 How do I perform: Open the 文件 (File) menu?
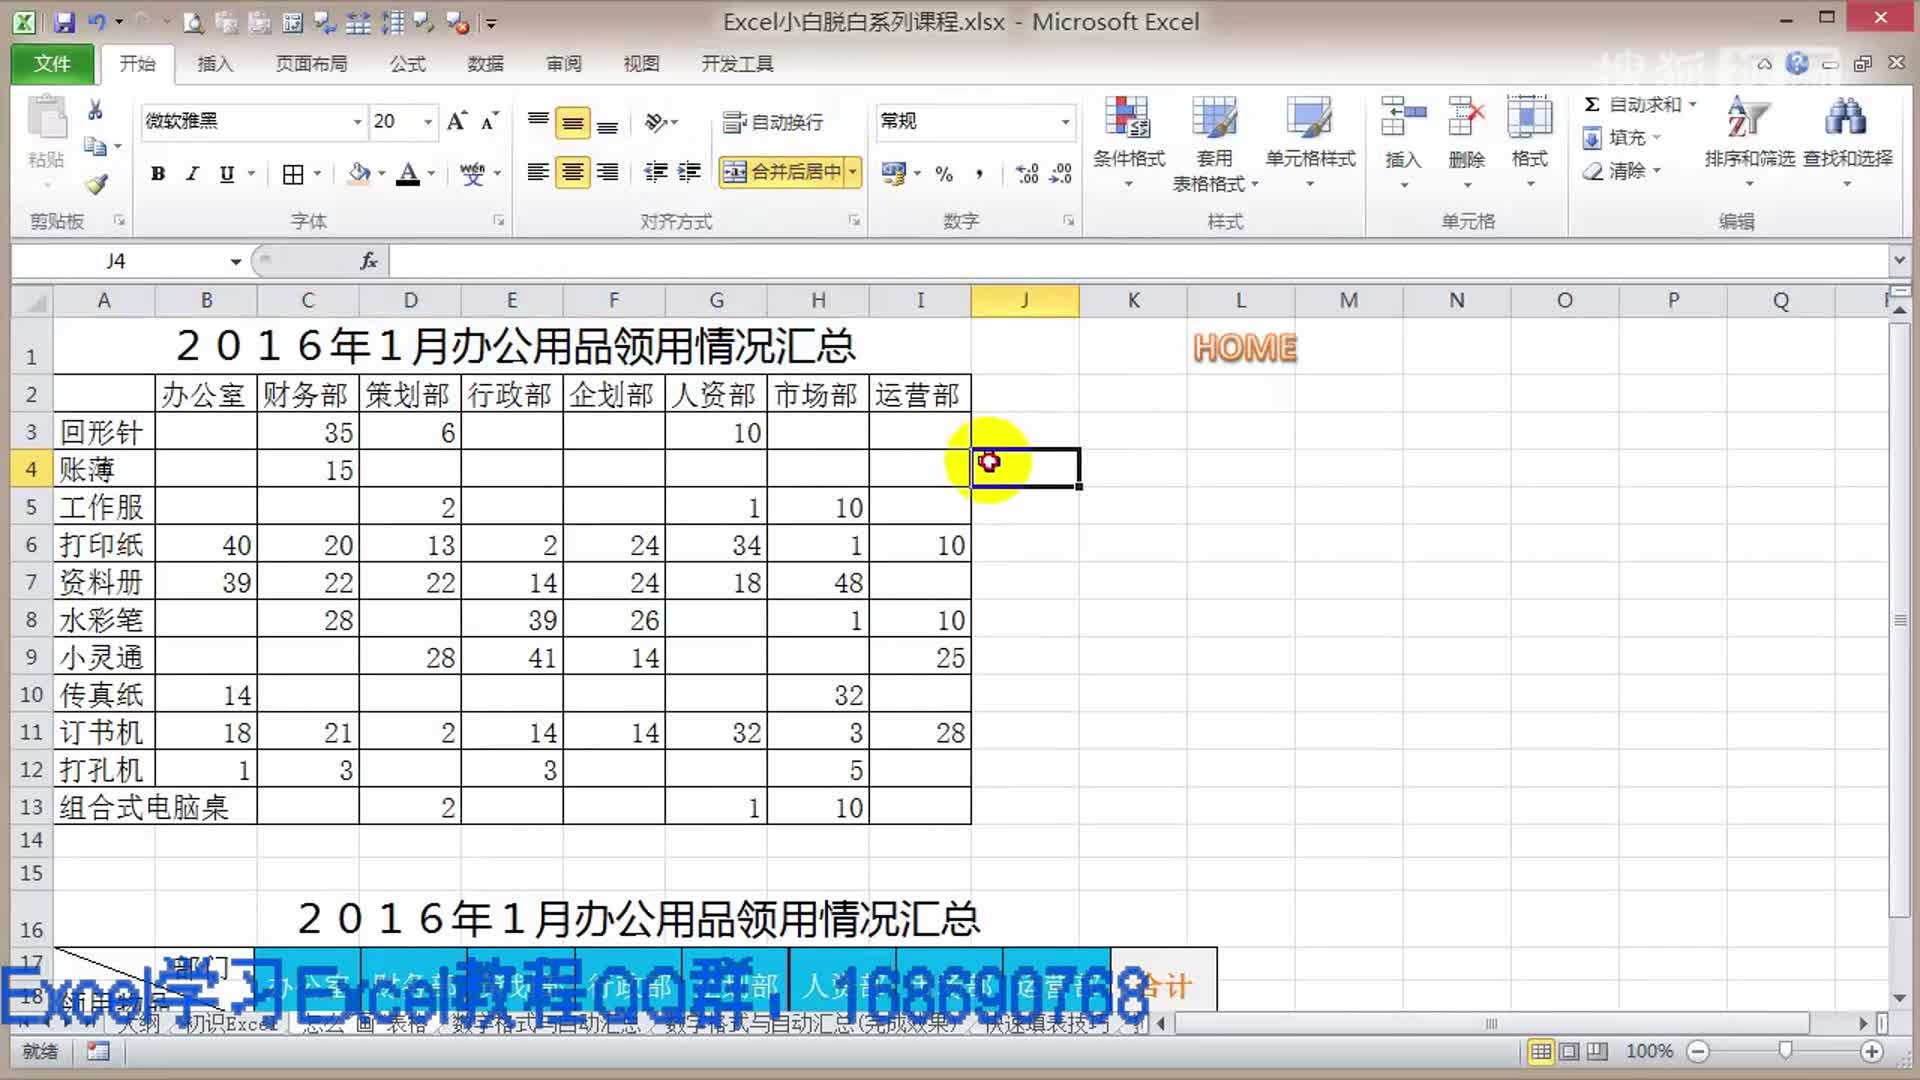(x=52, y=64)
